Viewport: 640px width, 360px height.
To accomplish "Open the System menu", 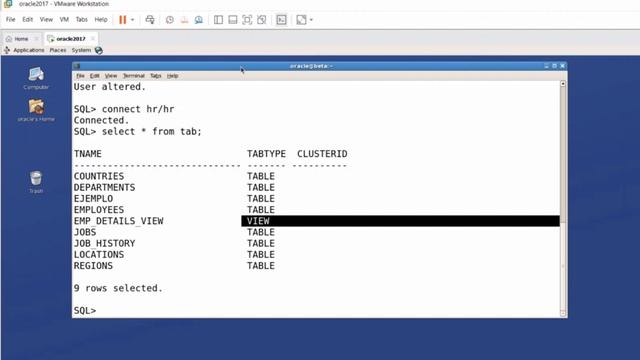I will click(81, 50).
